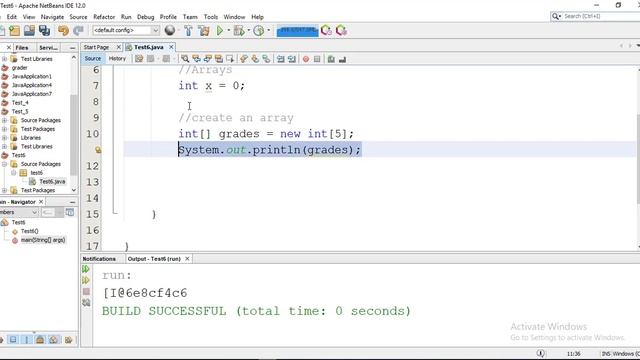Close the Output - Test6 (run) tab
The height and width of the screenshot is (360, 640).
coord(187,259)
